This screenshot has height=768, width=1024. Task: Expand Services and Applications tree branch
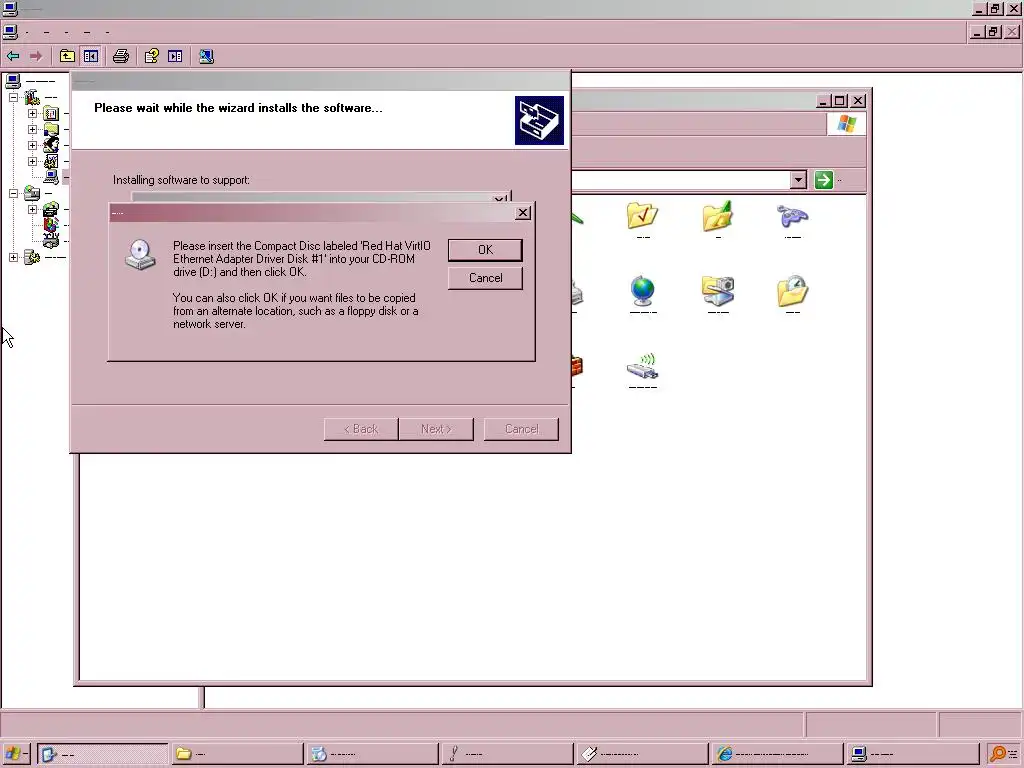tap(13, 257)
